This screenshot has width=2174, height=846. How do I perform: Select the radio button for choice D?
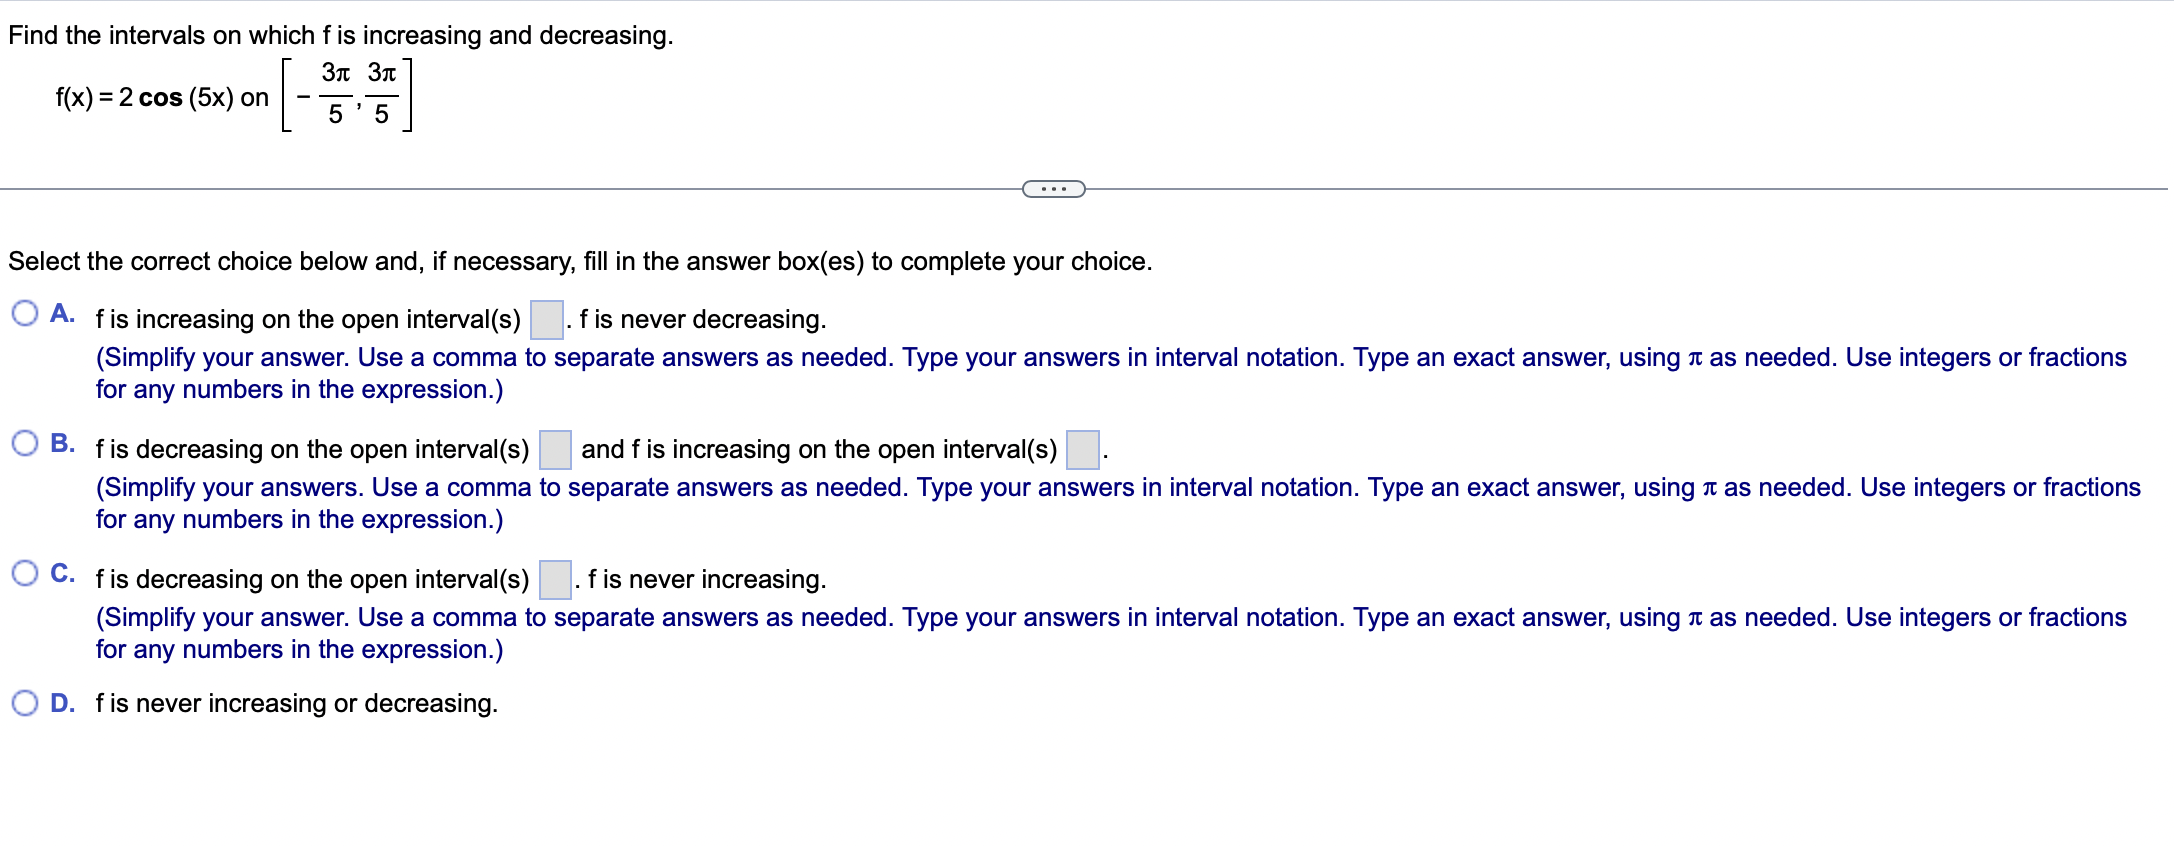click(x=25, y=703)
